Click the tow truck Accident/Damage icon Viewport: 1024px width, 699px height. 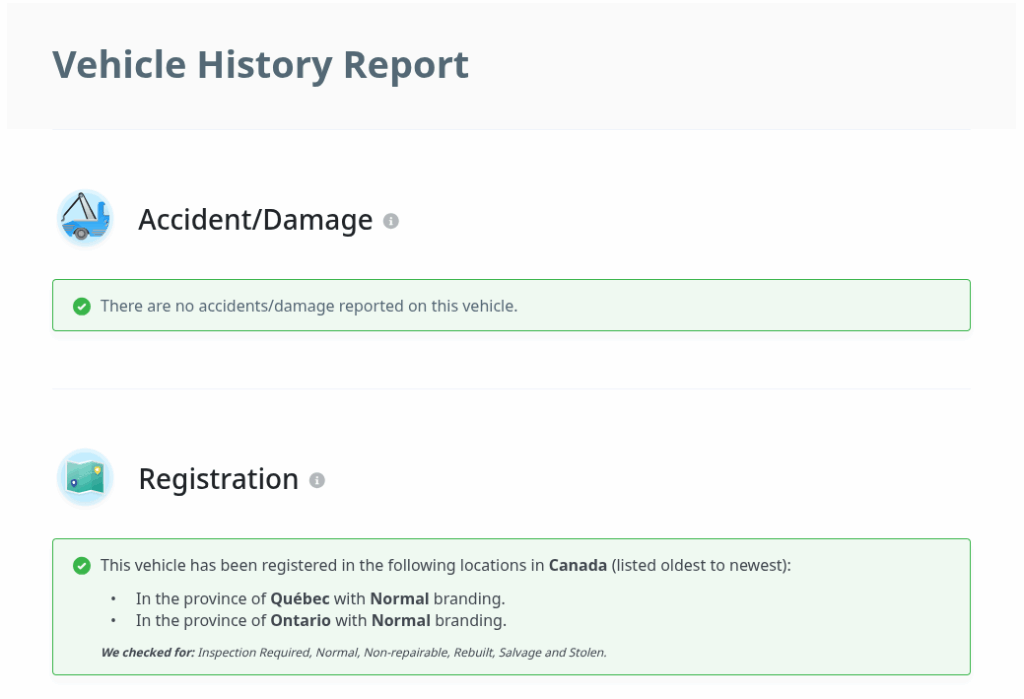pos(85,218)
